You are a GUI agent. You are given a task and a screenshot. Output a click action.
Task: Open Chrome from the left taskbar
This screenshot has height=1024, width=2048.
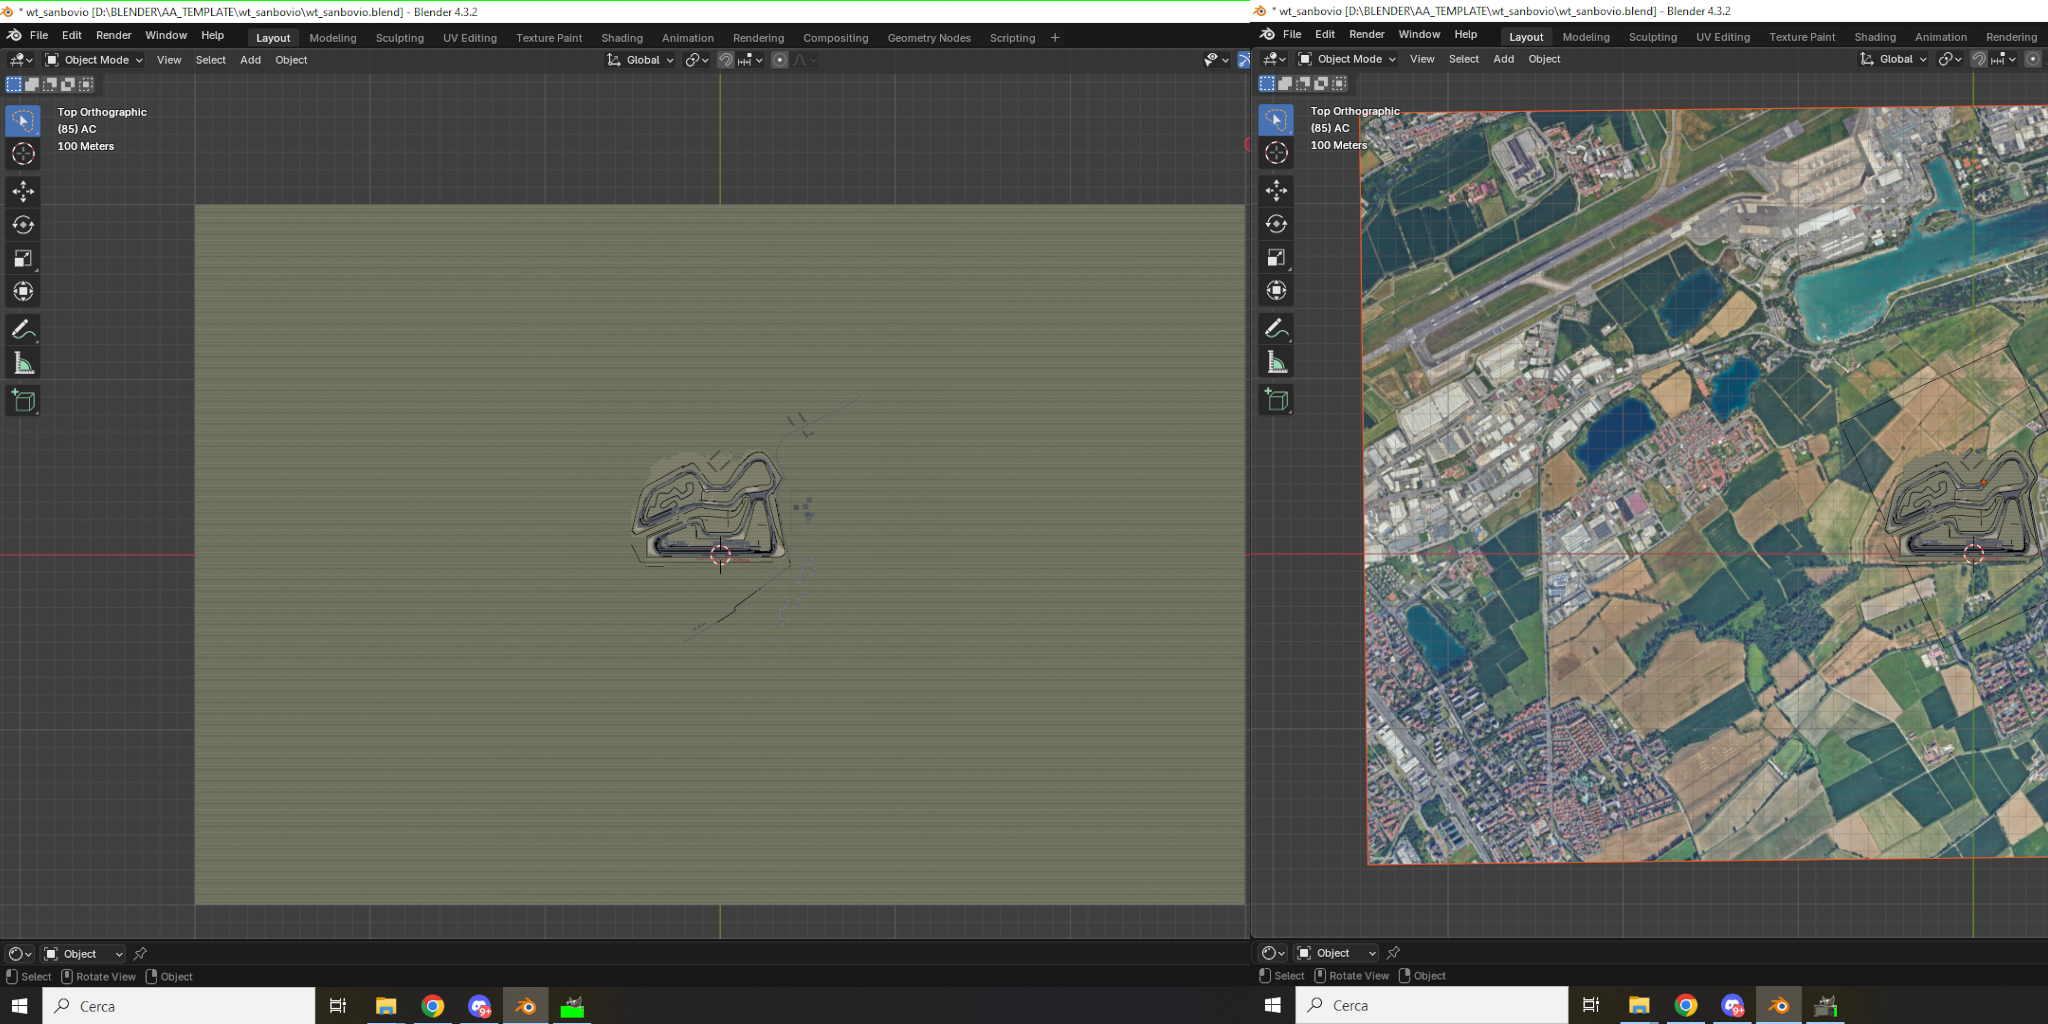pos(432,1006)
